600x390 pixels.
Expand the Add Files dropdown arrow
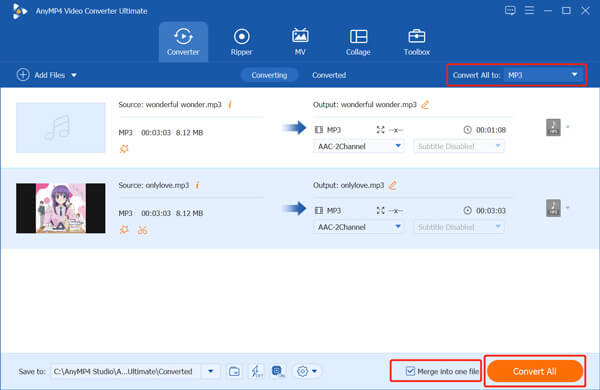(74, 75)
